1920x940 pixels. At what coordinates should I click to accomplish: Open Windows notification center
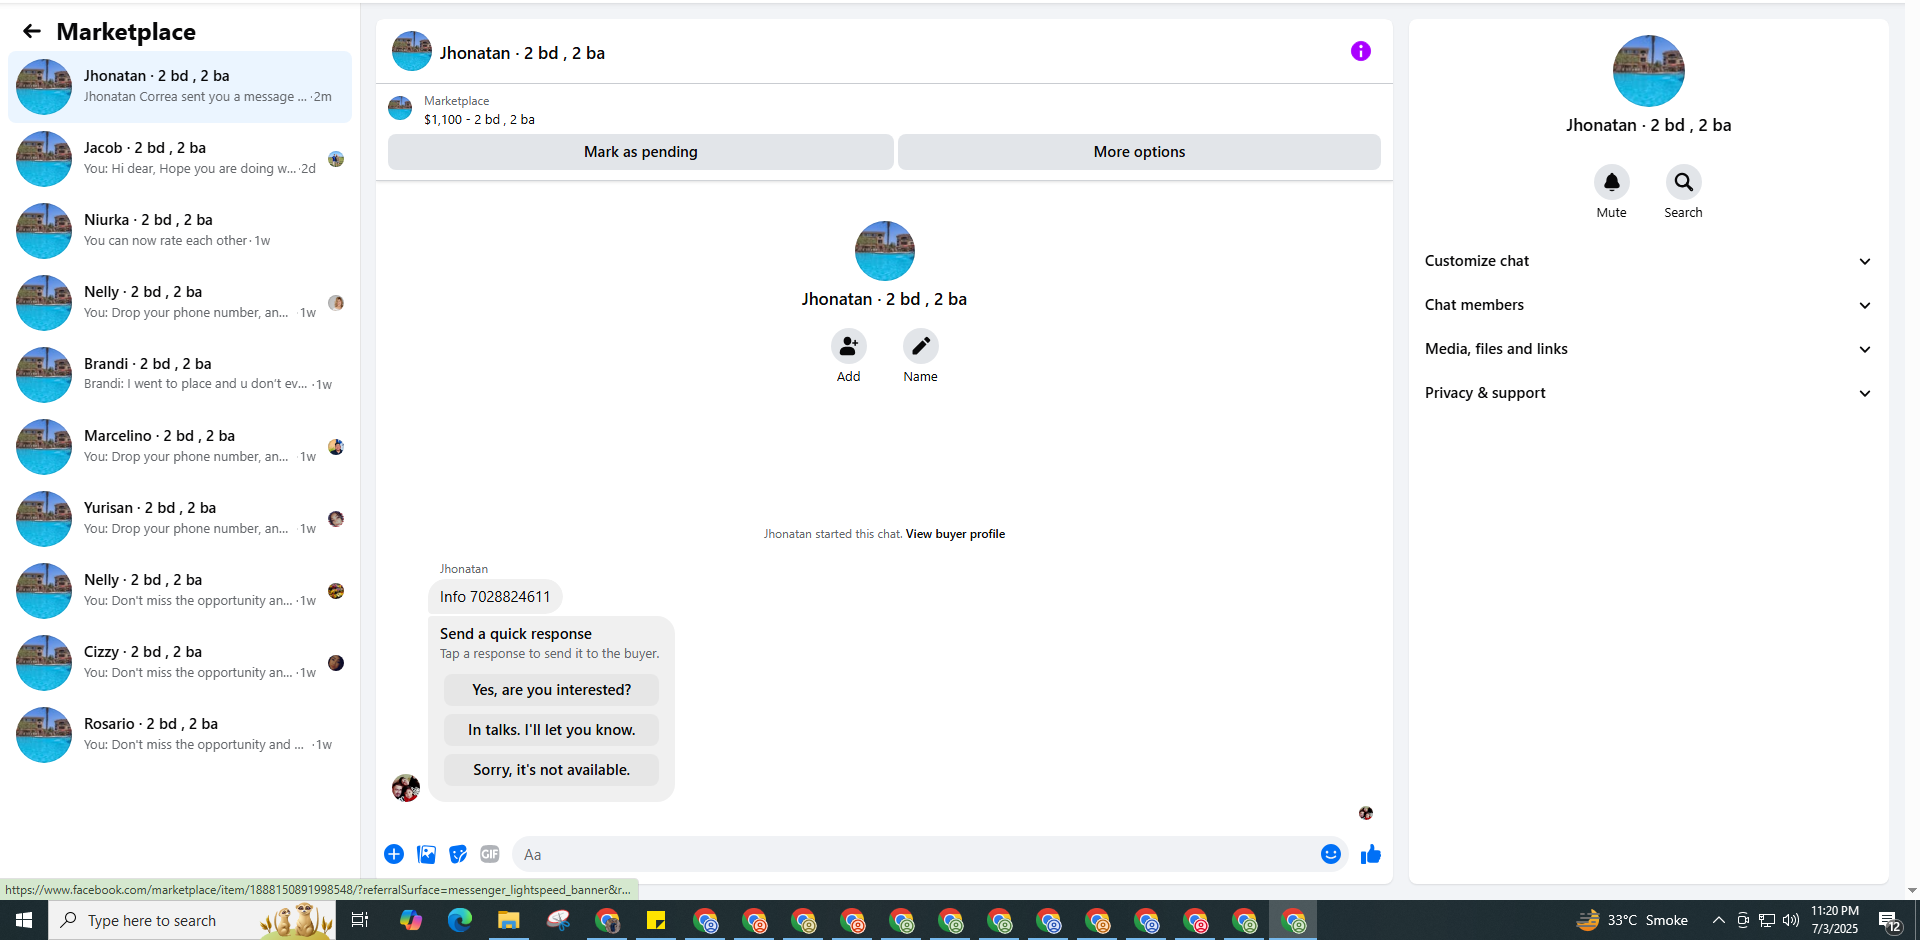tap(1889, 920)
